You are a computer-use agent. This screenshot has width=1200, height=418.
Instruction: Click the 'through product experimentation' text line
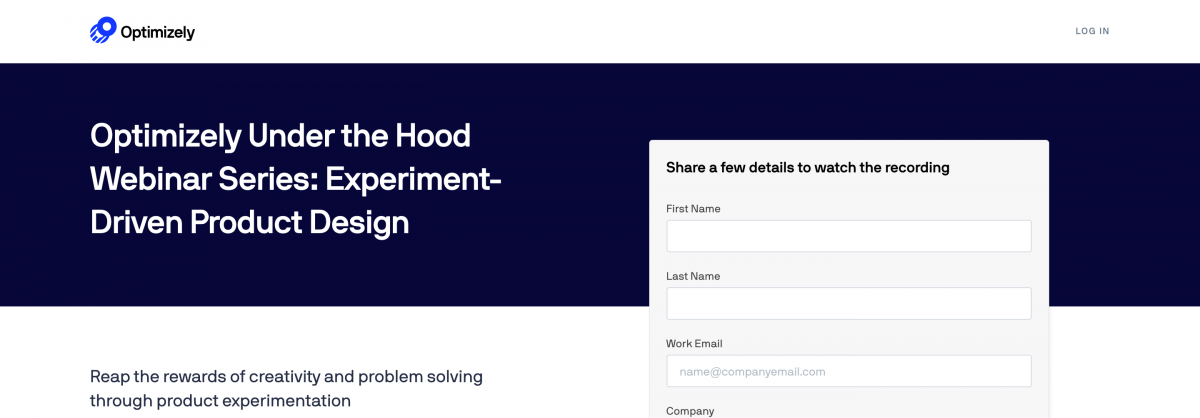pos(220,401)
